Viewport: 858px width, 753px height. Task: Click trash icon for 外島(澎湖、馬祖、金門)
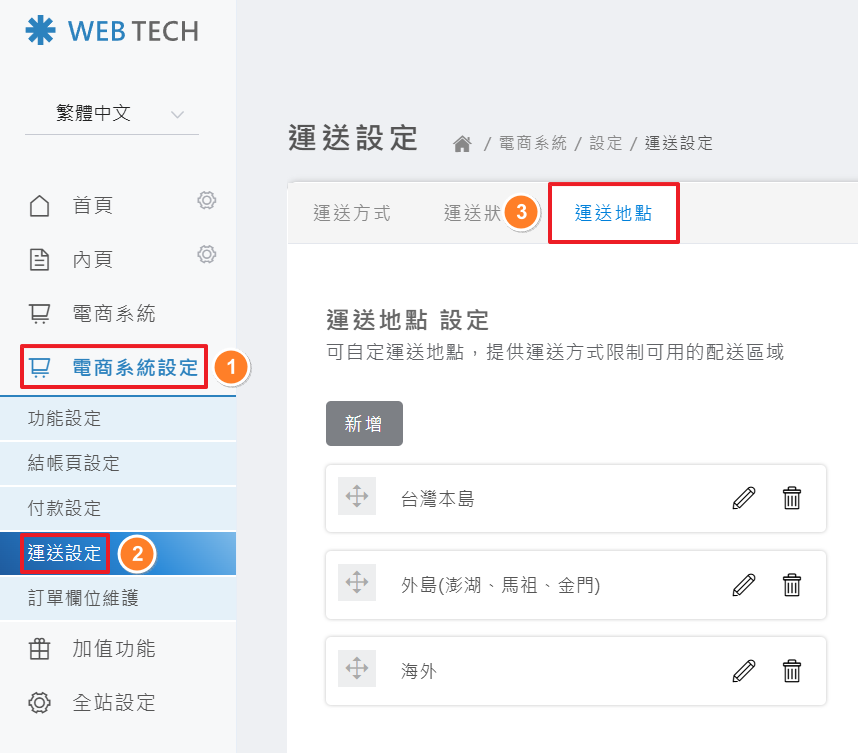point(792,584)
